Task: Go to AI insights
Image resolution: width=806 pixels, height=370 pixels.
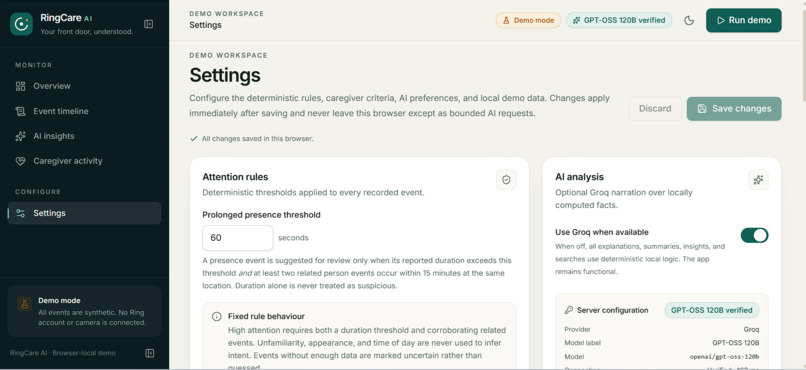Action: (84, 136)
